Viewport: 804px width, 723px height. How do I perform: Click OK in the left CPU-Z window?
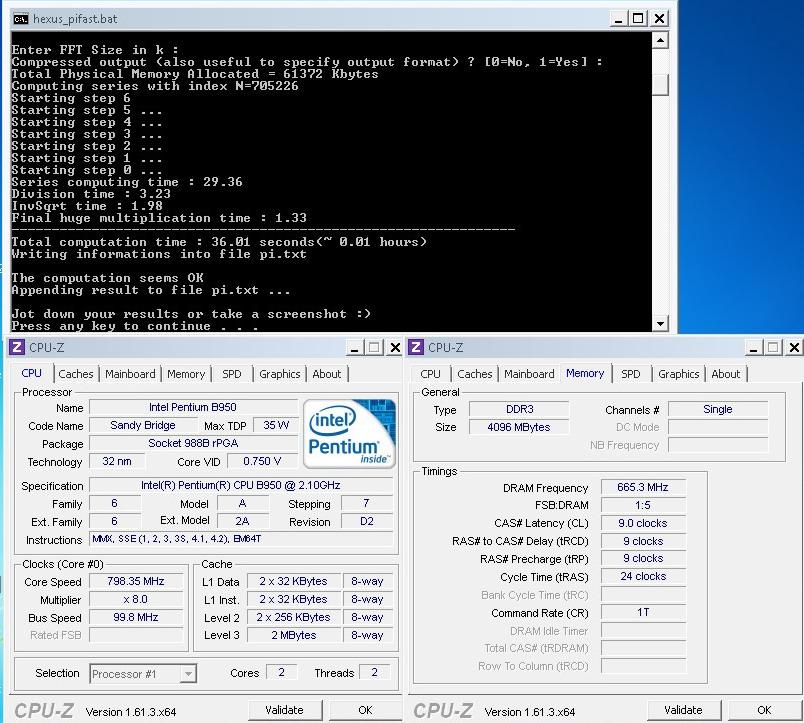pos(365,710)
